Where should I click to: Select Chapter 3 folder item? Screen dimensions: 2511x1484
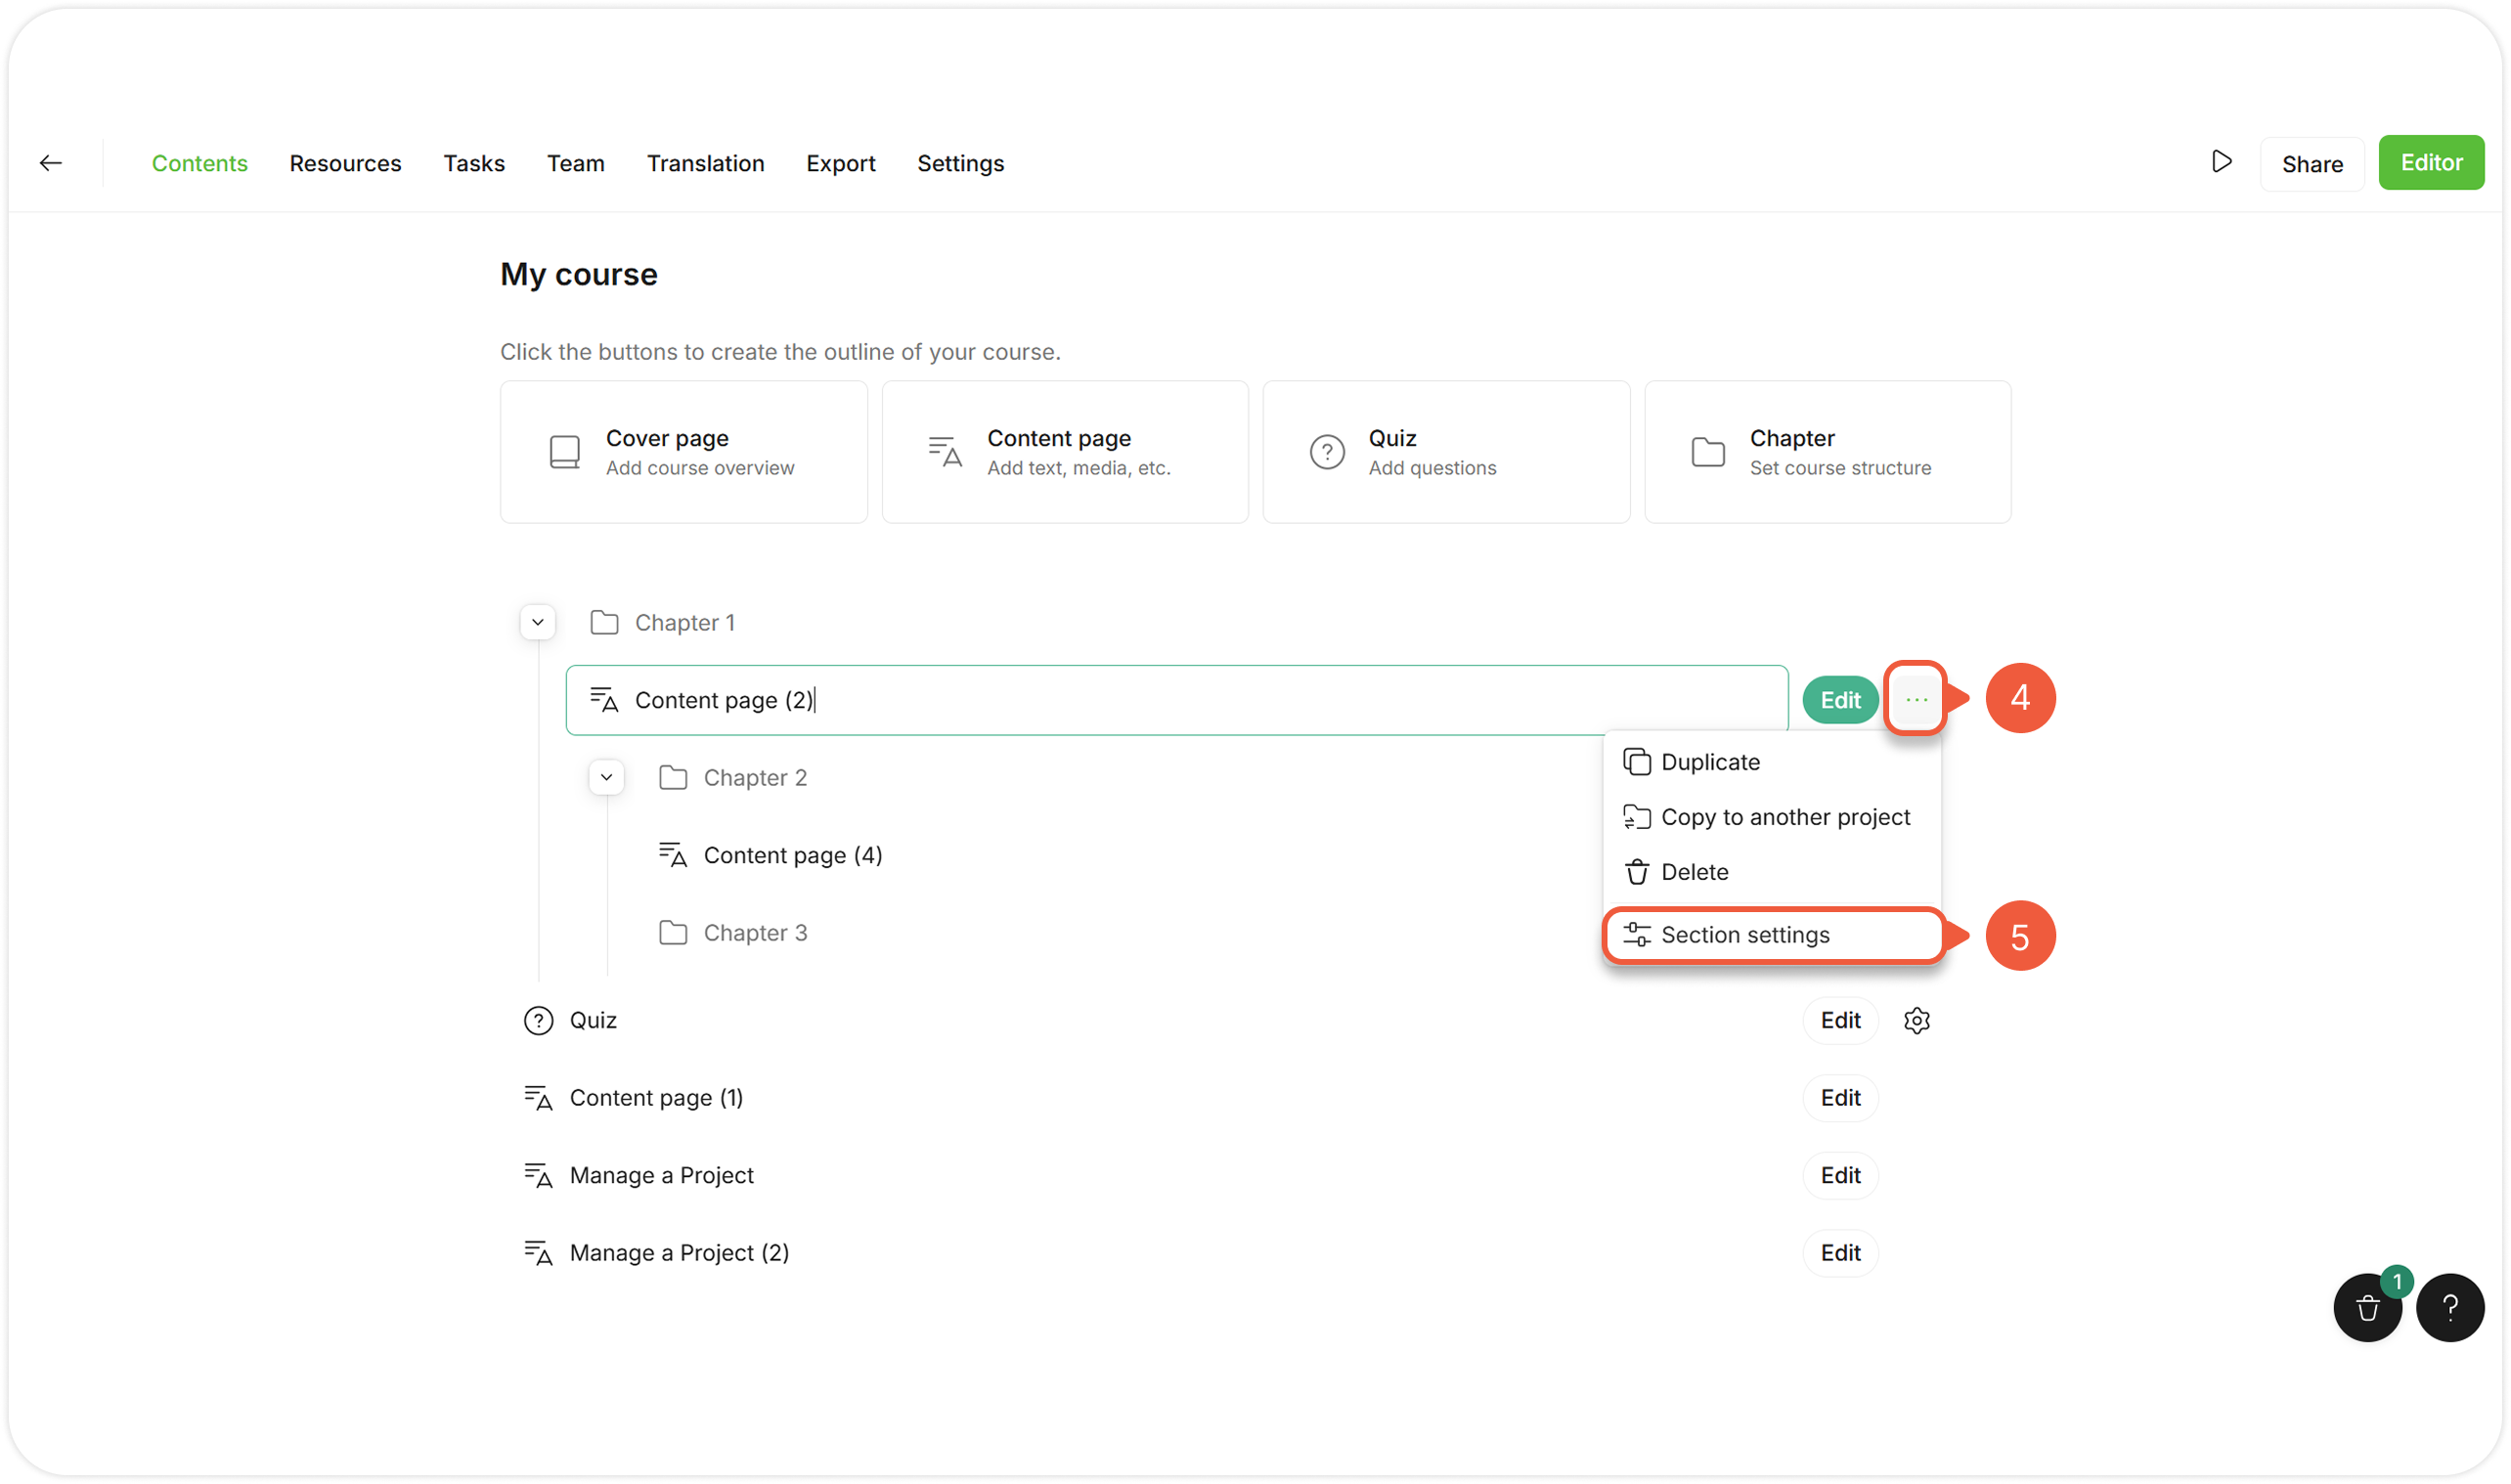pos(754,933)
